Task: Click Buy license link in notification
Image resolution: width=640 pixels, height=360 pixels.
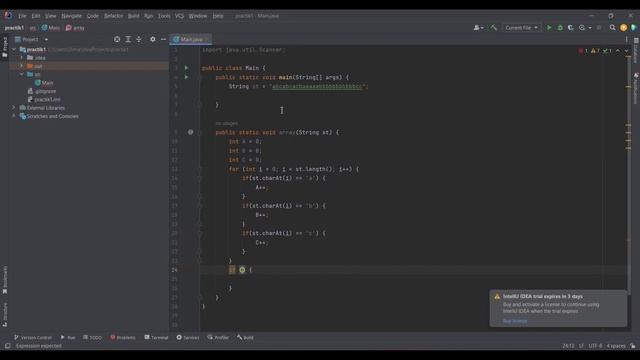Action: click(x=515, y=321)
